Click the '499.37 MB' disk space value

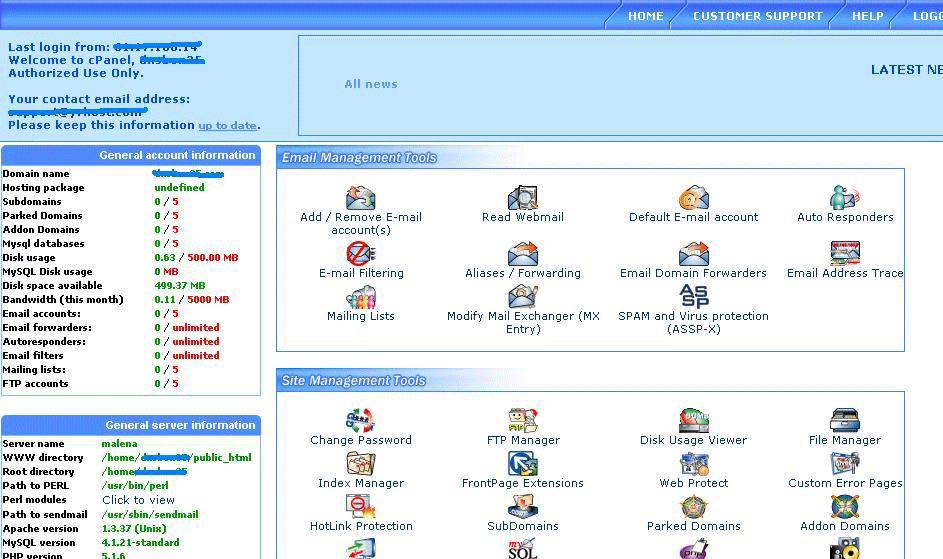tap(180, 286)
